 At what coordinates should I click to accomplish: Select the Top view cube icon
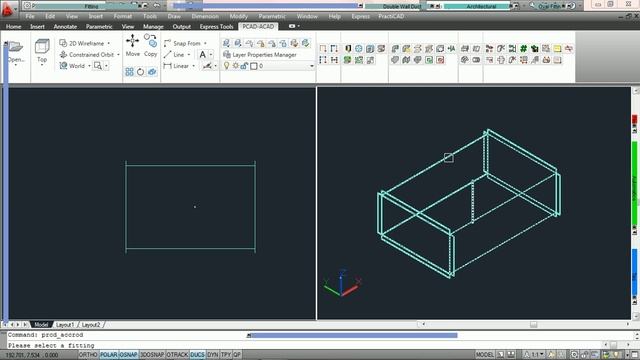click(x=42, y=46)
